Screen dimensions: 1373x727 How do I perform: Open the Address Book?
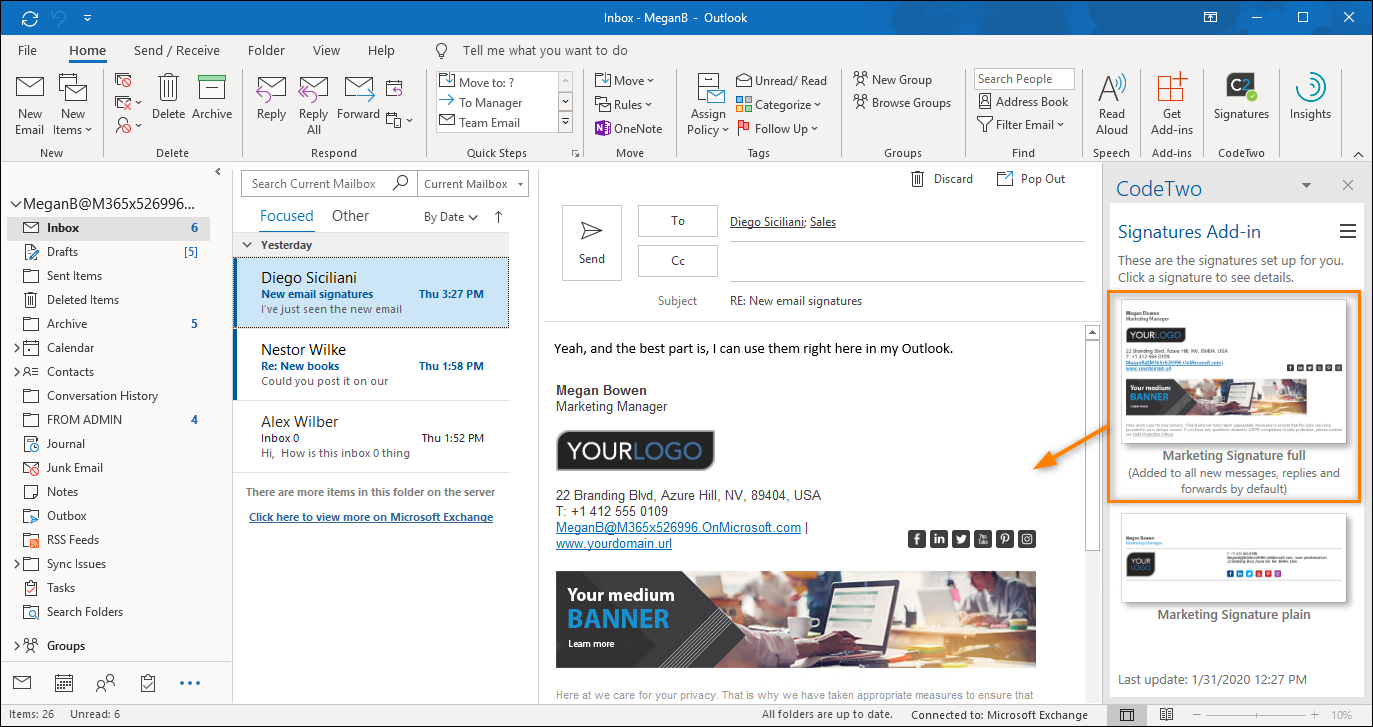[1023, 101]
